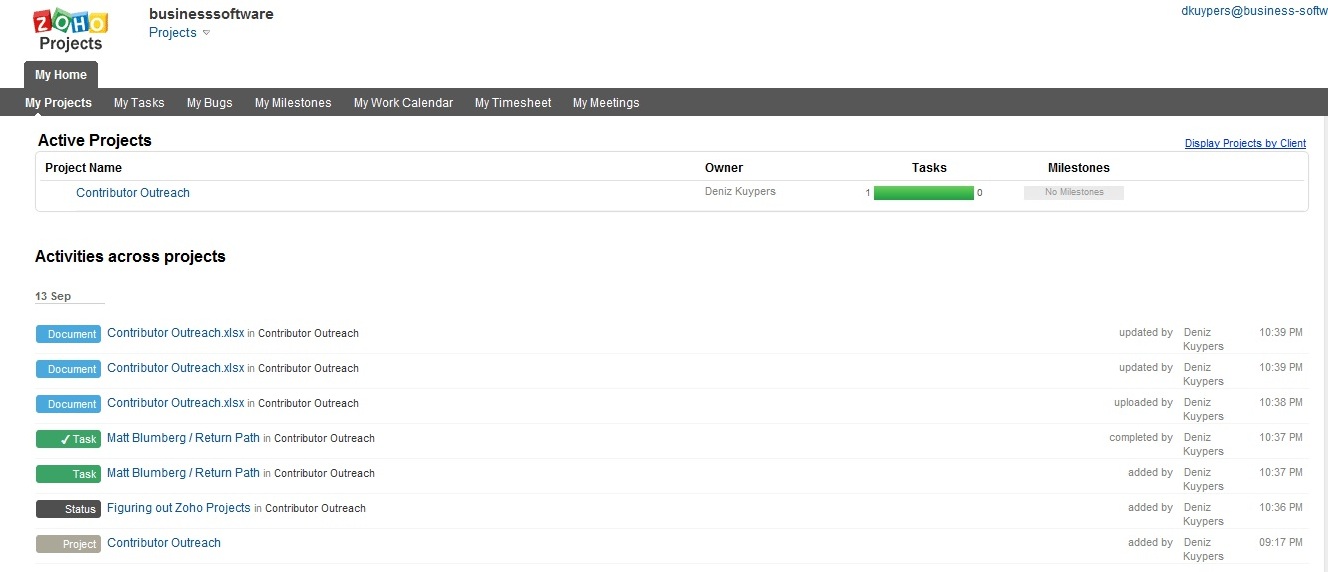
Task: Open Contributor Outreach.xlsx updated at first 10:39 PM
Action: (176, 333)
